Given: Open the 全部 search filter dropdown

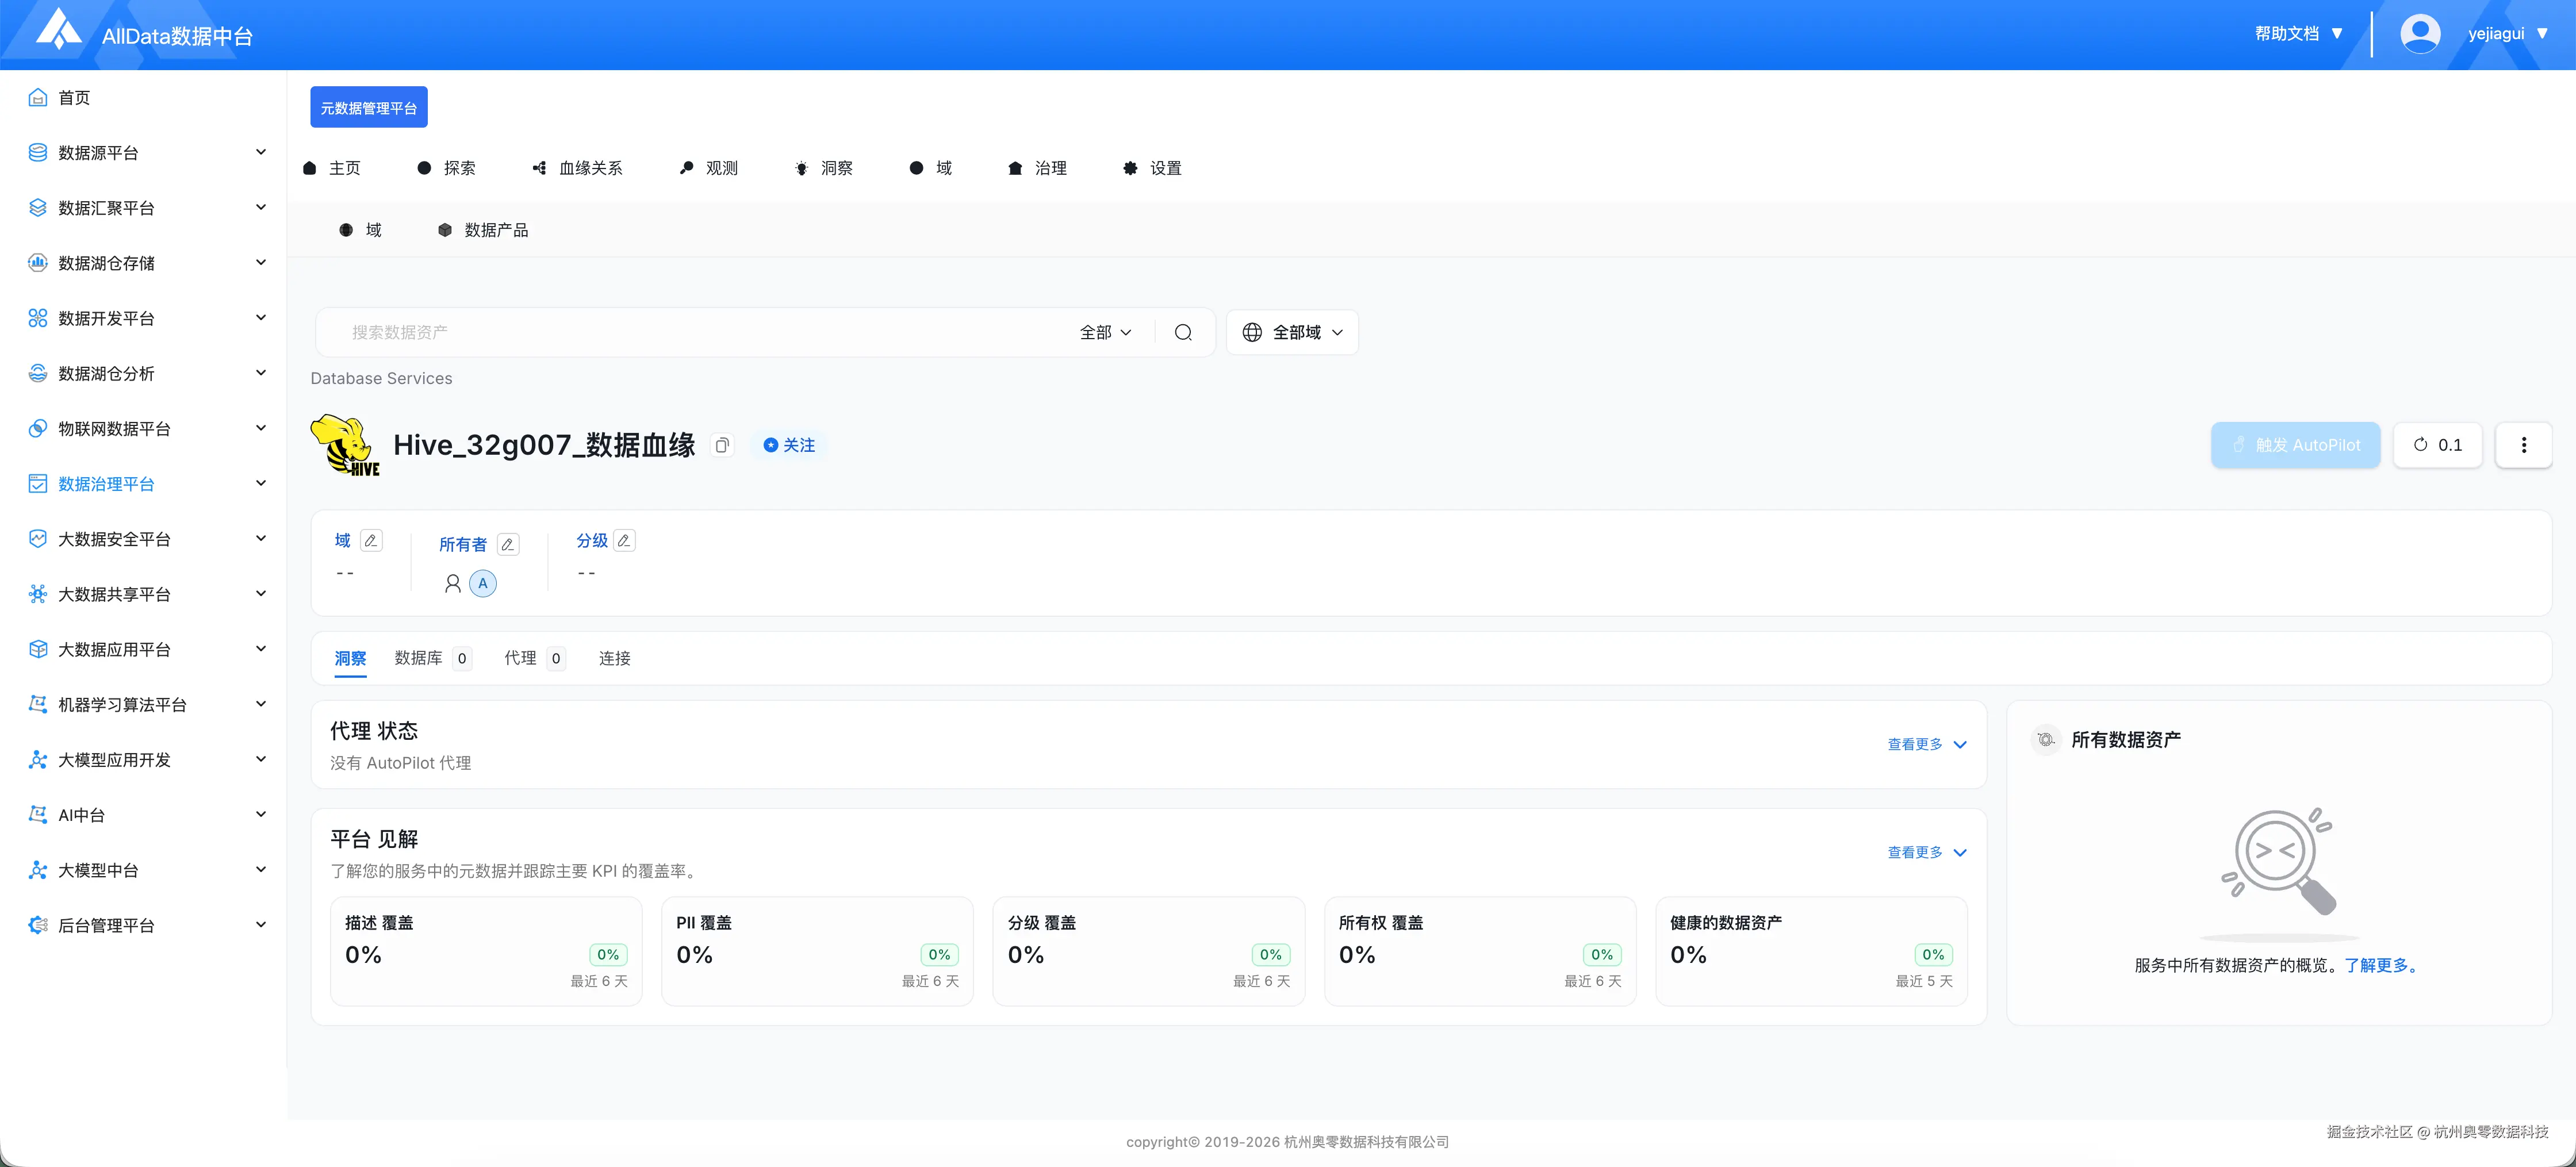Looking at the screenshot, I should click(x=1105, y=333).
